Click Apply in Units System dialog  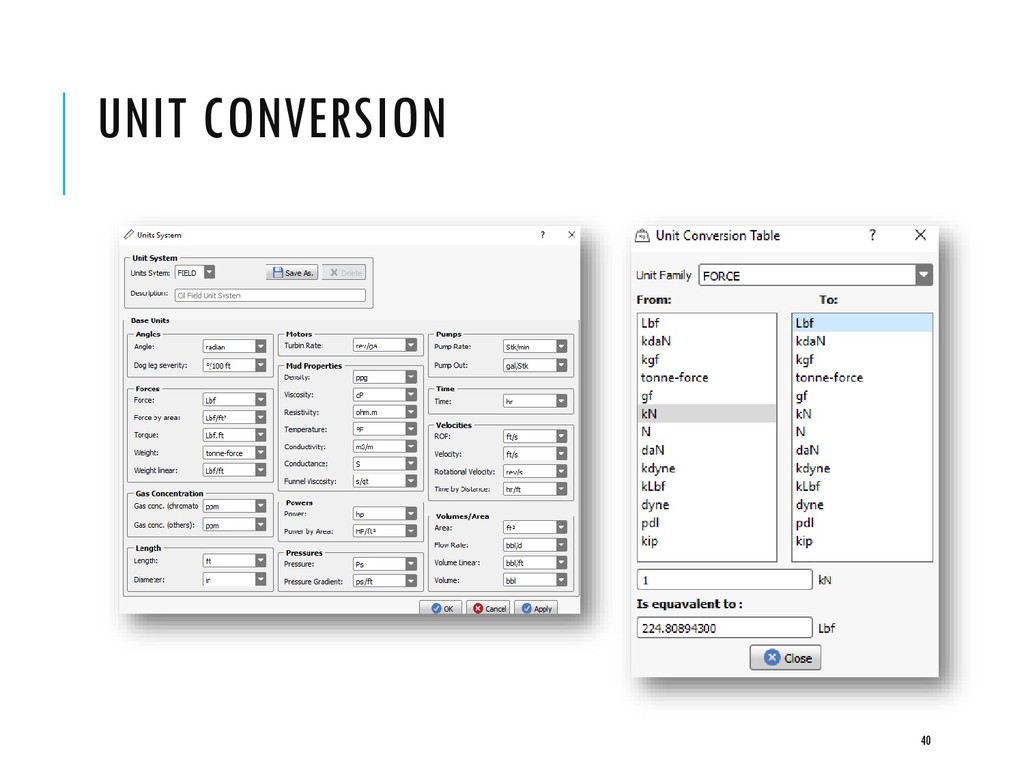click(x=536, y=608)
